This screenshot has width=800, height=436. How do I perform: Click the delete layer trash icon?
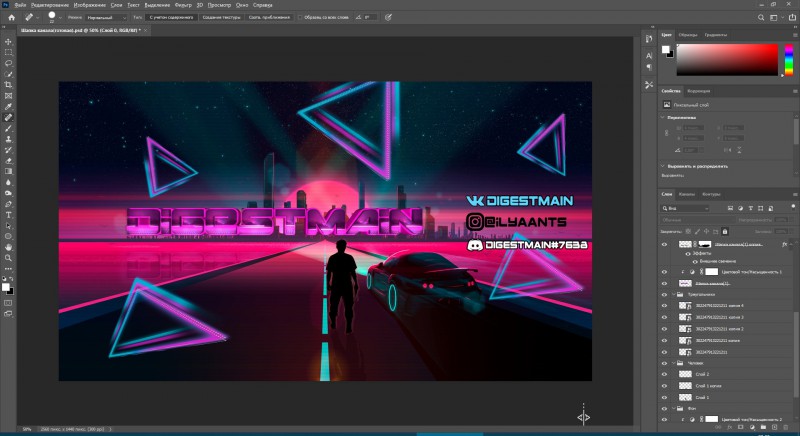[x=786, y=427]
